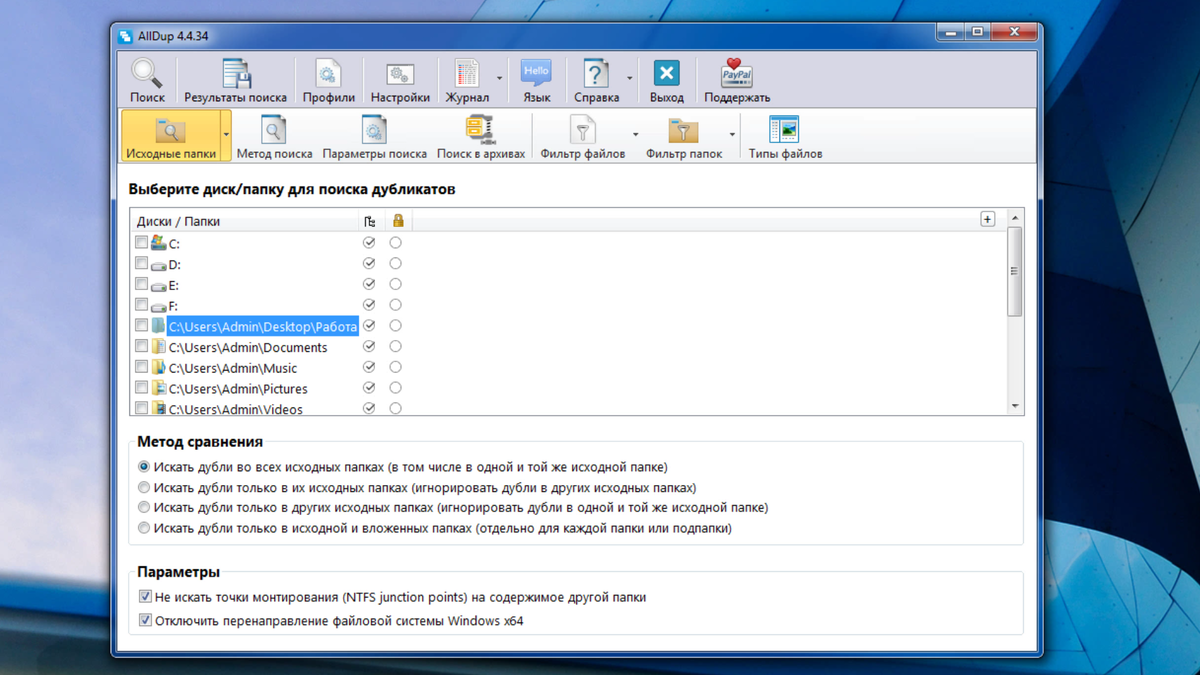
Task: Click the Pictures folder icon
Action: click(158, 388)
